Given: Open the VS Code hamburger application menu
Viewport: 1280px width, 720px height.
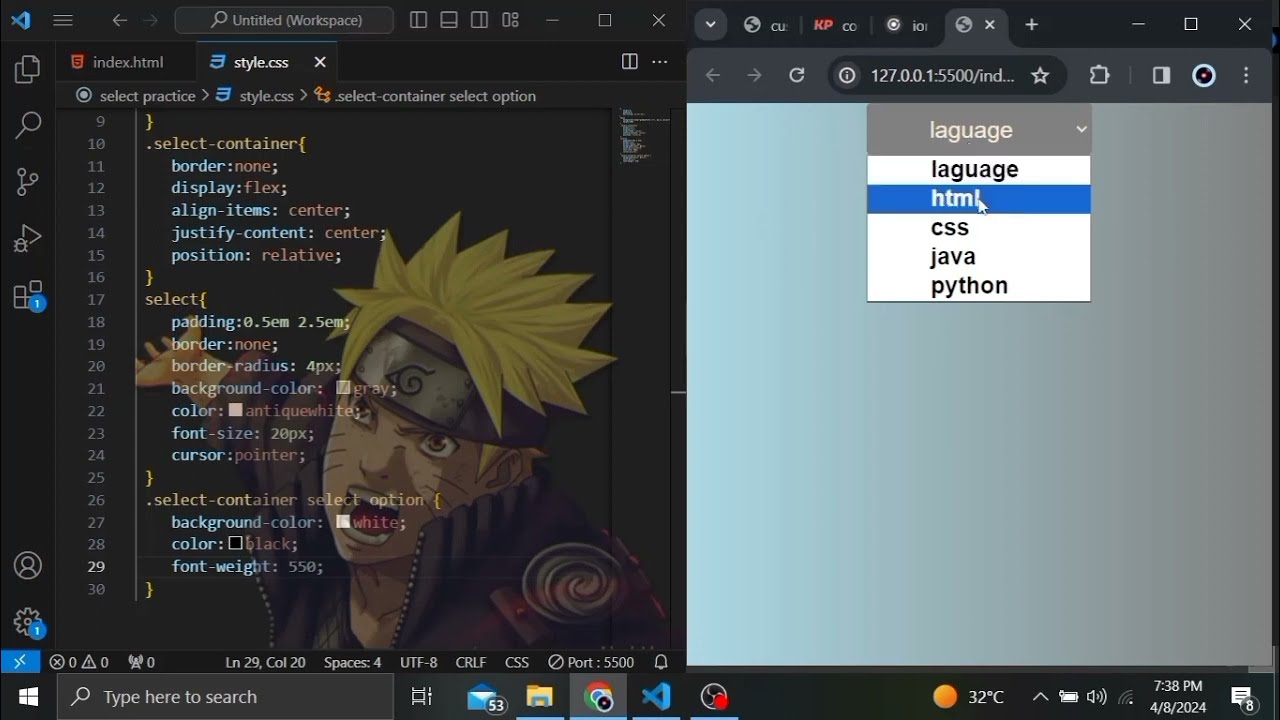Looking at the screenshot, I should [x=62, y=21].
